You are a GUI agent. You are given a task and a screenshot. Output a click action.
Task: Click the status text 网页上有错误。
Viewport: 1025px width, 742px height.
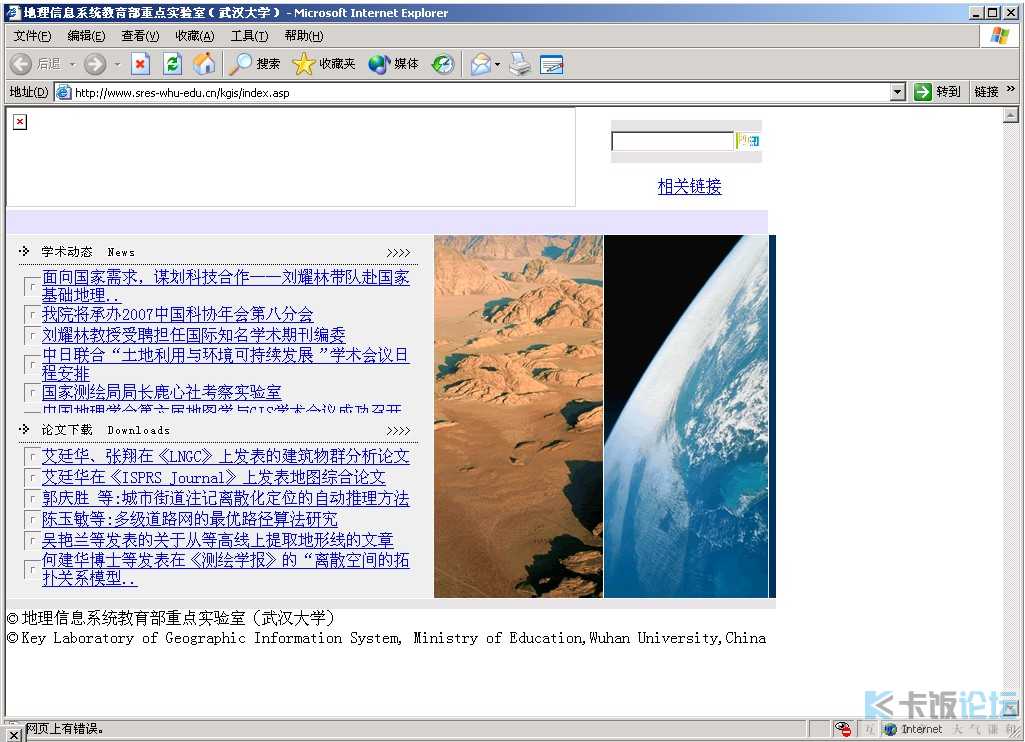pyautogui.click(x=65, y=728)
